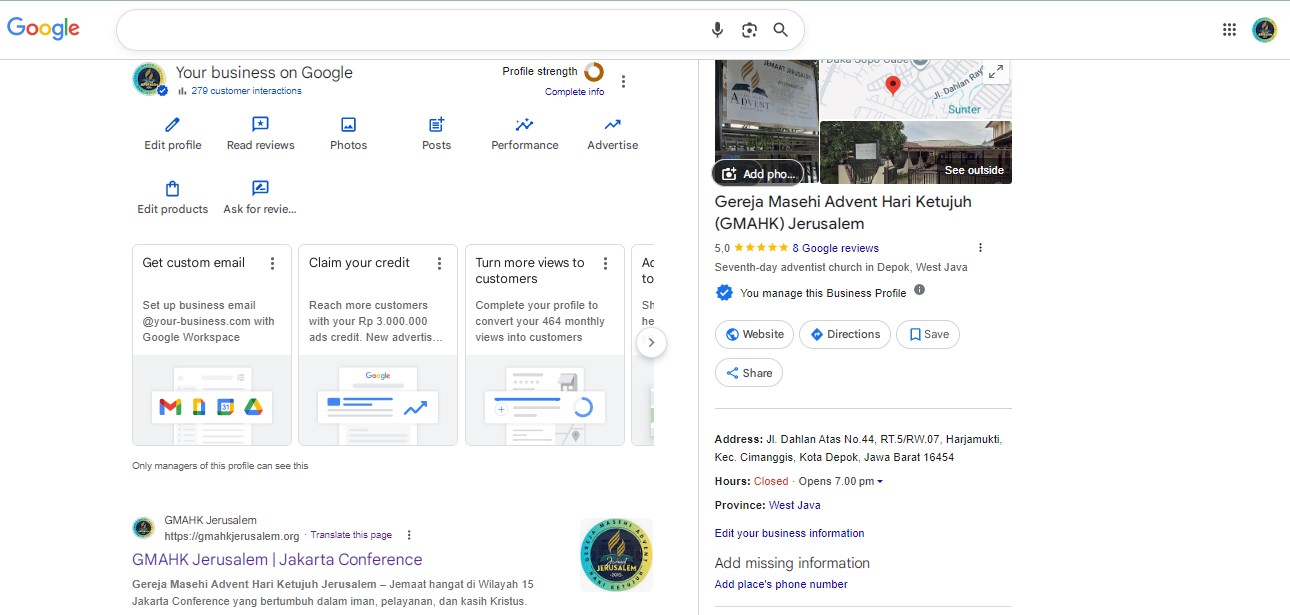This screenshot has width=1290, height=615.
Task: Save the place with Save button
Action: tap(927, 334)
